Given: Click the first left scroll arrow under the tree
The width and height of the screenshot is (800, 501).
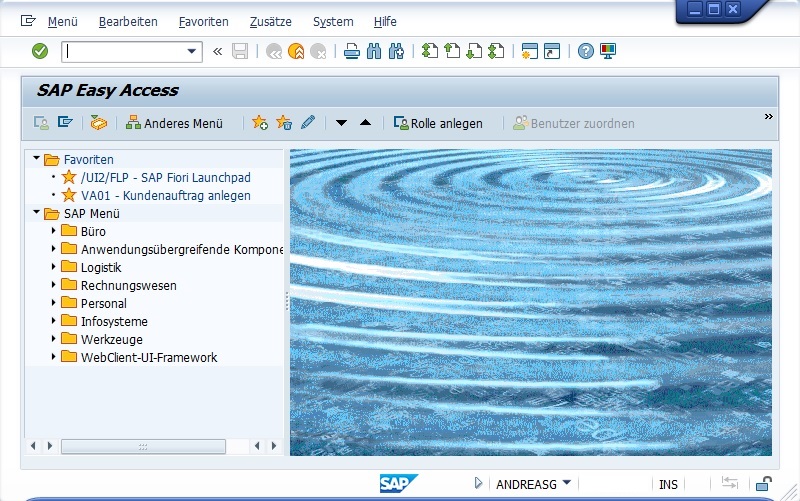Looking at the screenshot, I should 33,446.
